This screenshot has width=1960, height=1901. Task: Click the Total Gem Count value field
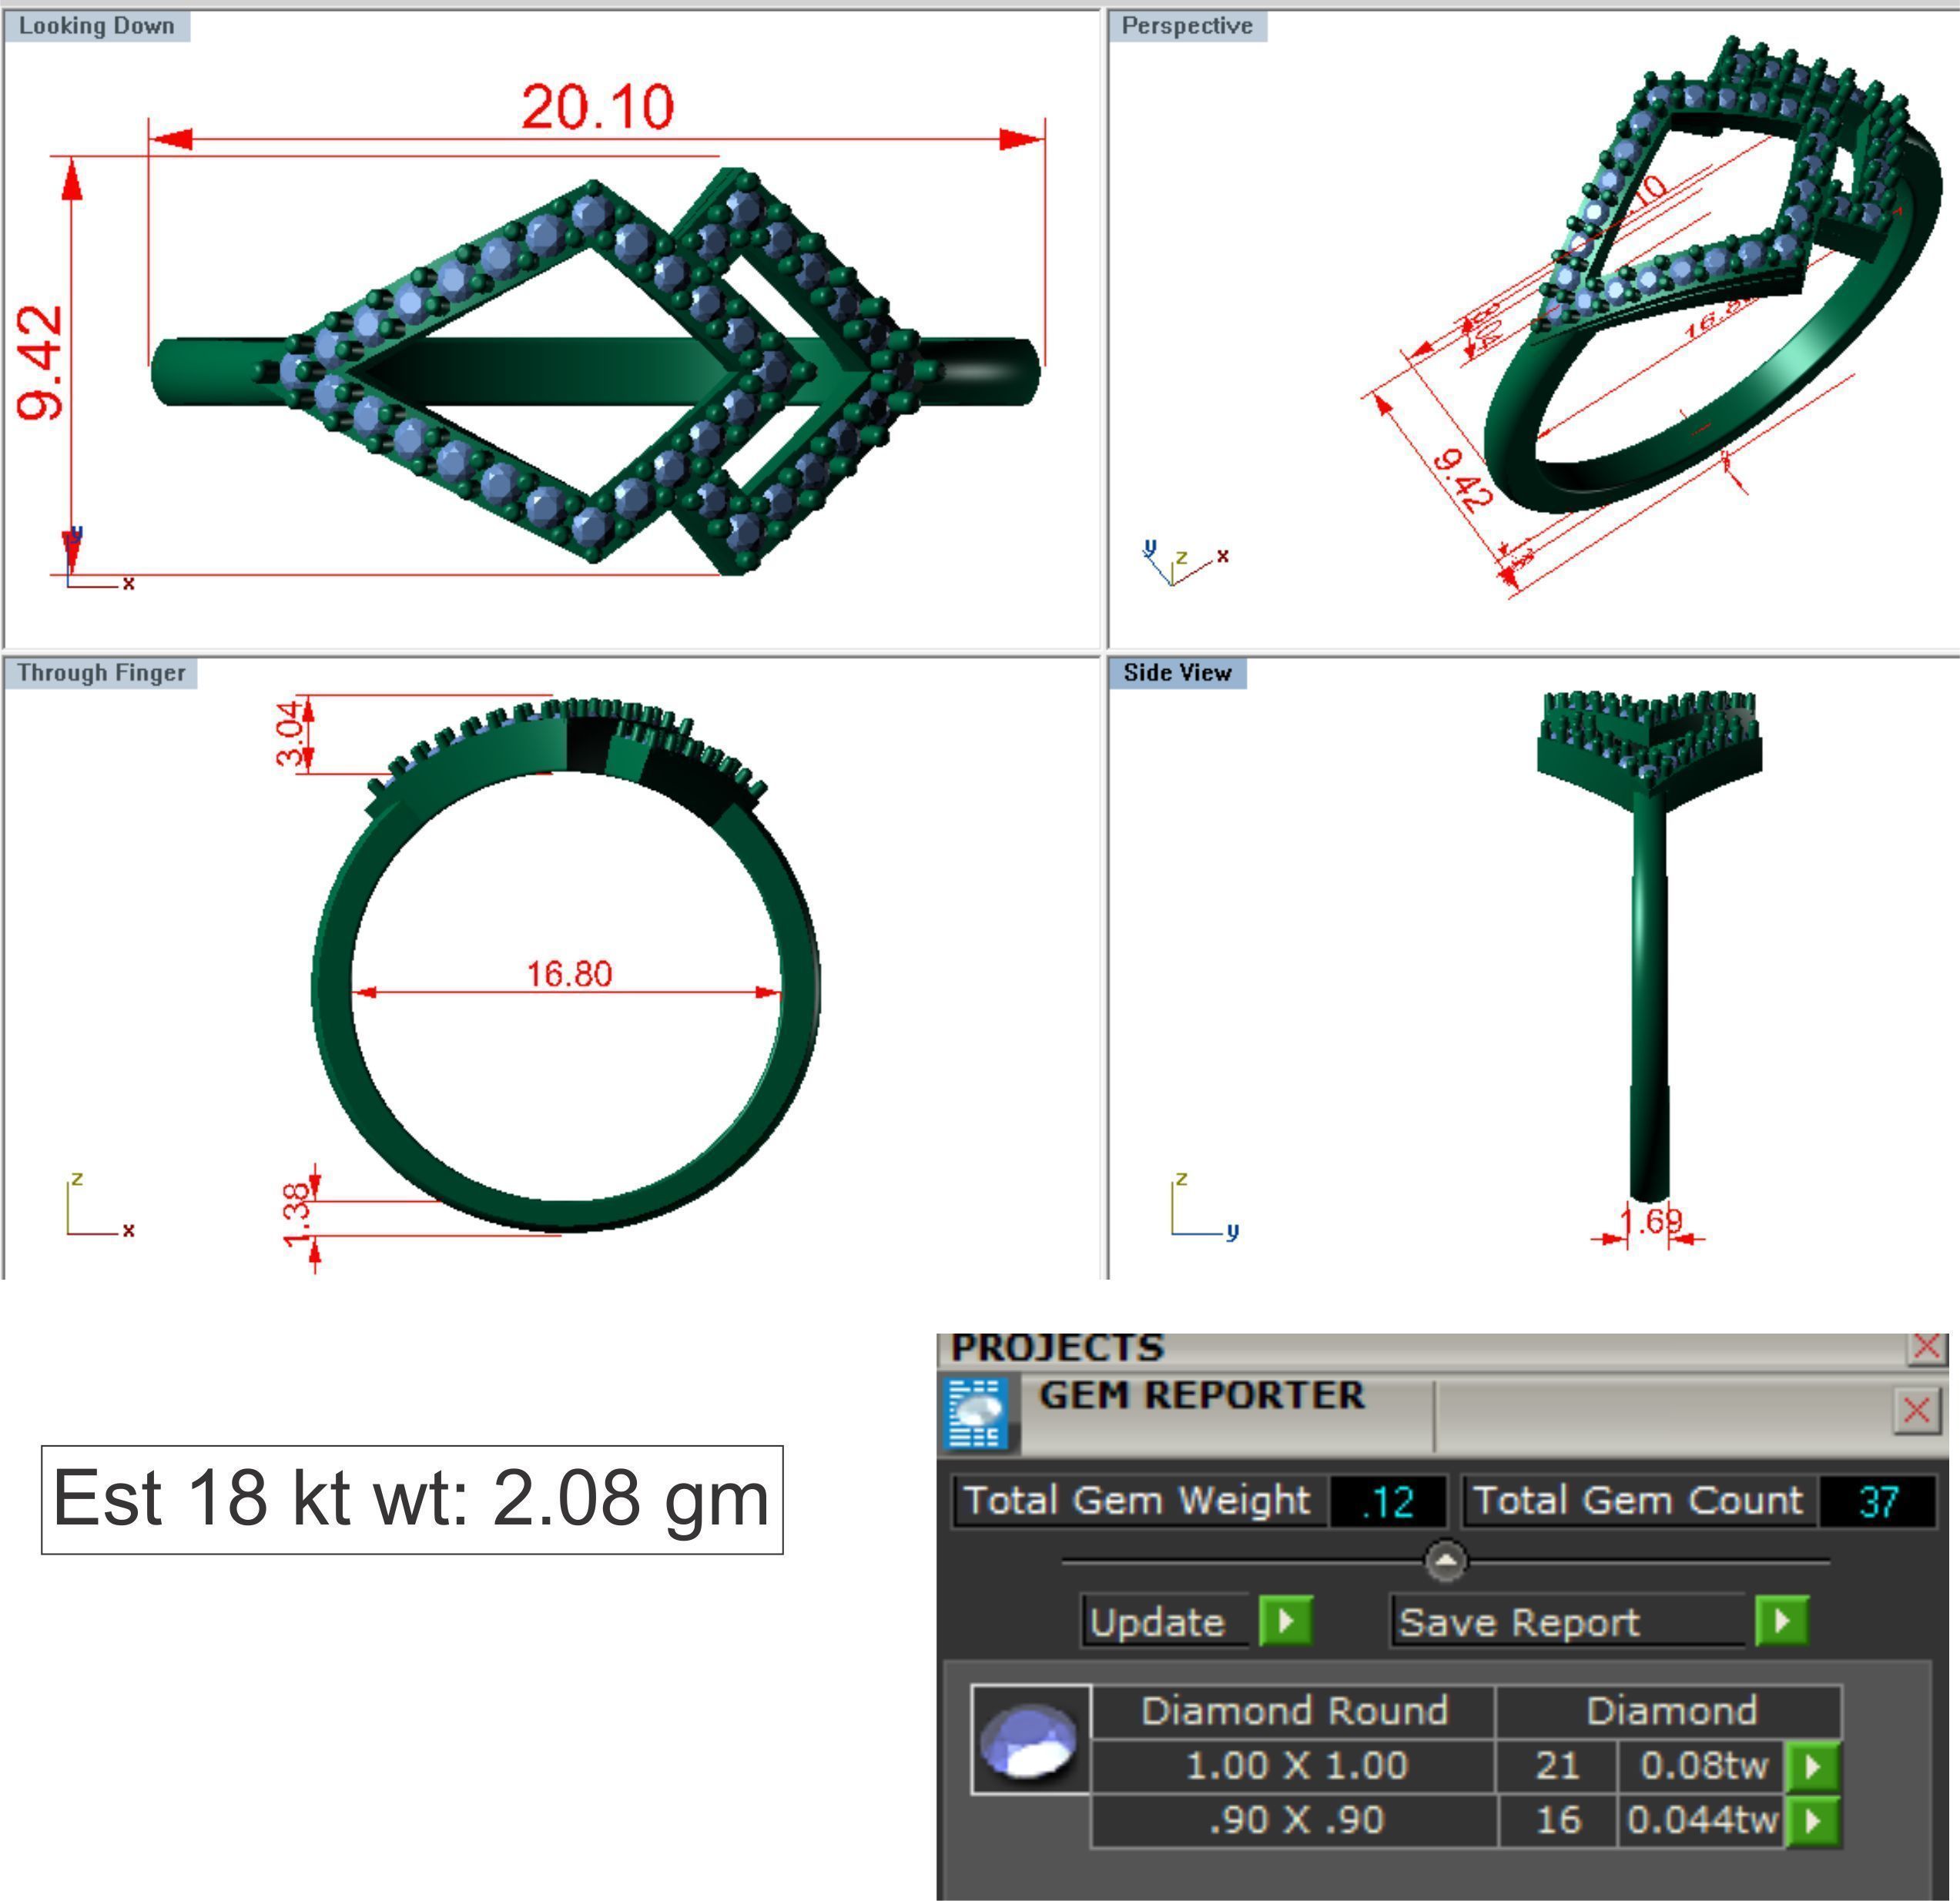[x=1877, y=1501]
